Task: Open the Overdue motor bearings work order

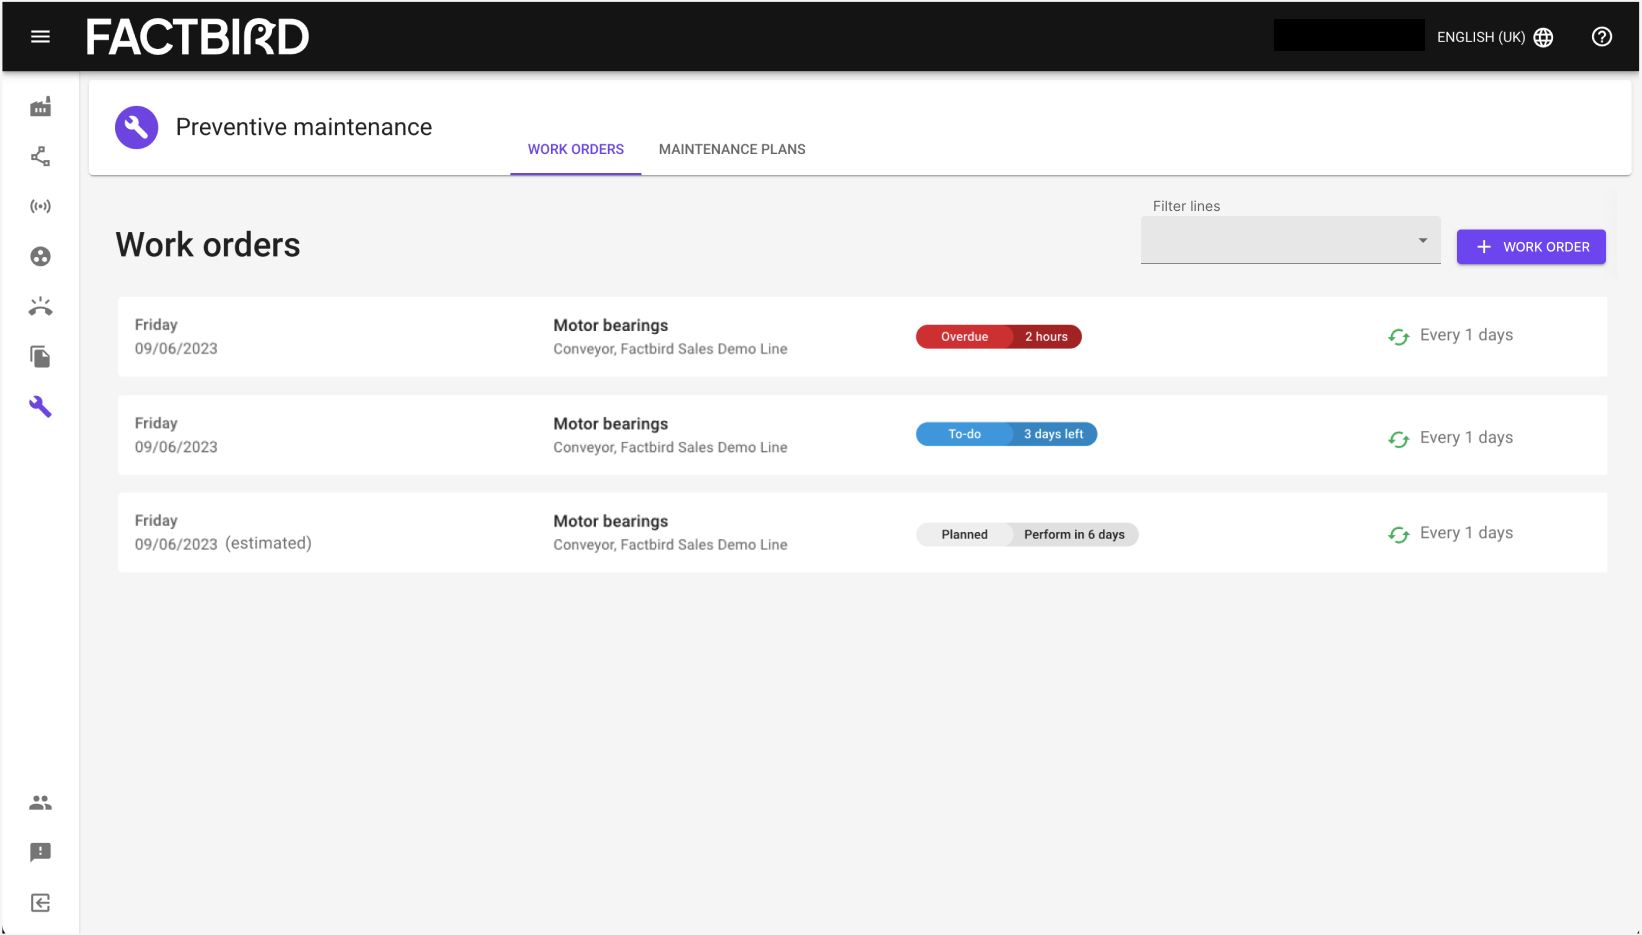Action: [862, 337]
